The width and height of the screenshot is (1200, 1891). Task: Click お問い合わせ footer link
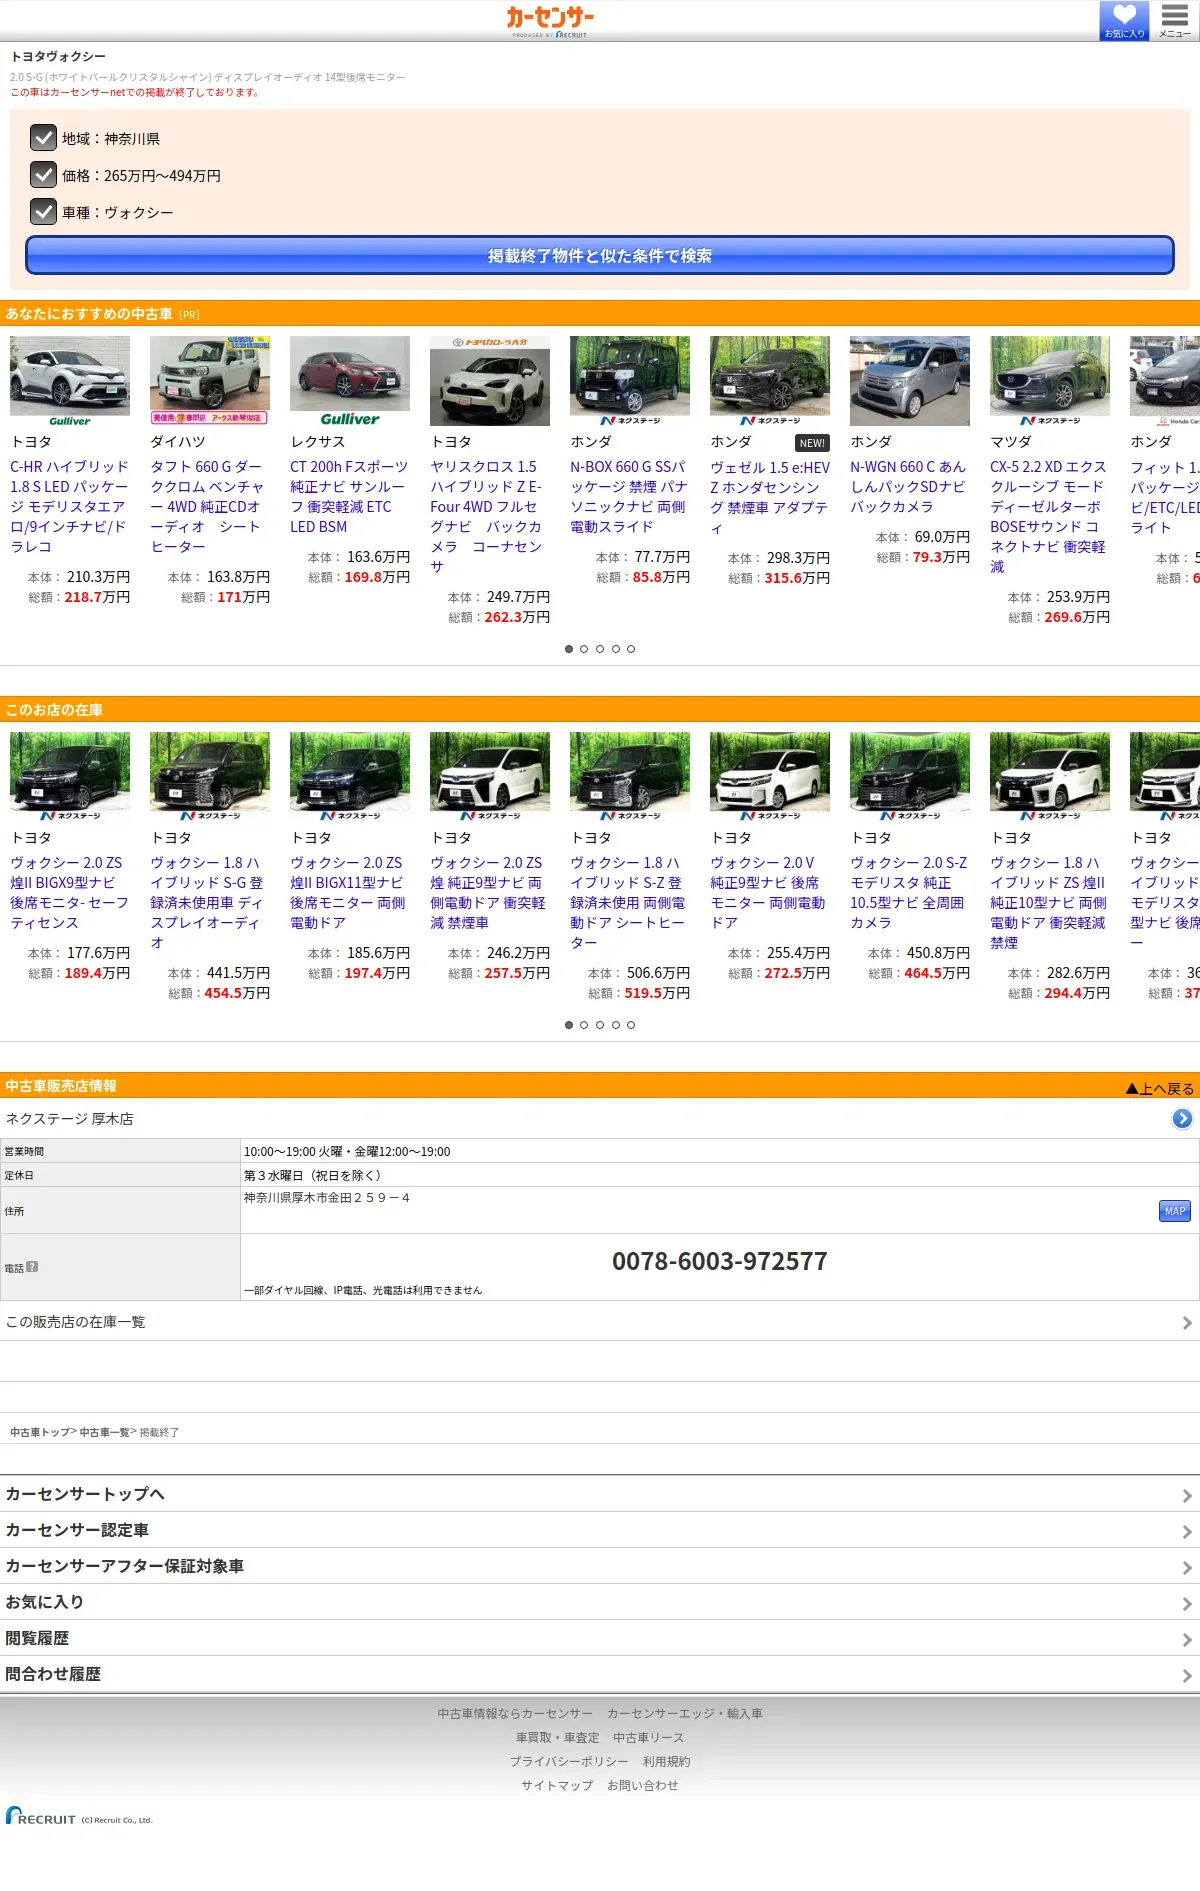coord(643,1785)
